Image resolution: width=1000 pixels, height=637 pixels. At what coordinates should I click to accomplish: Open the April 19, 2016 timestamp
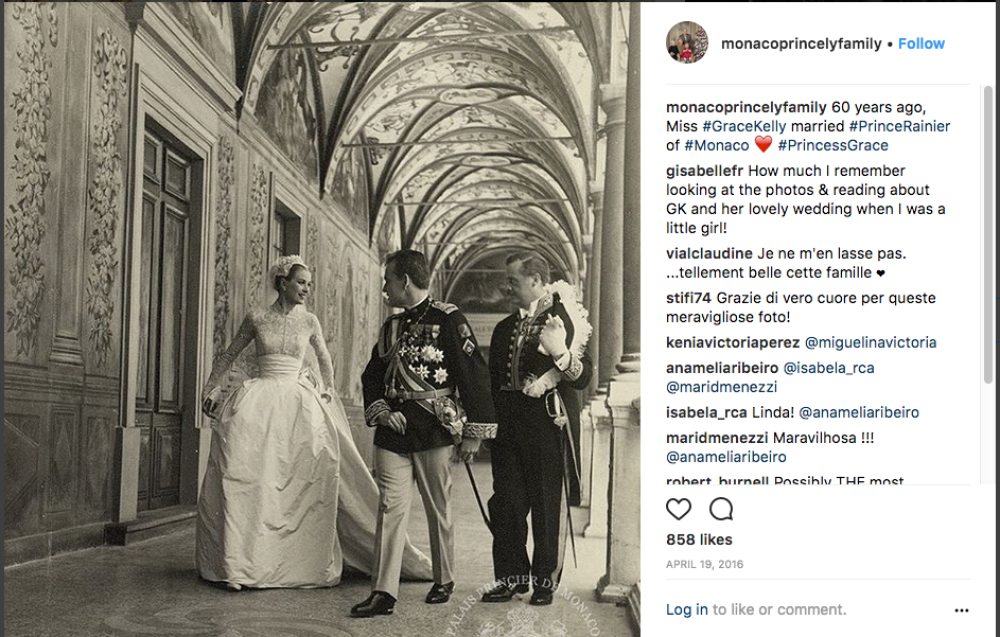tap(704, 564)
